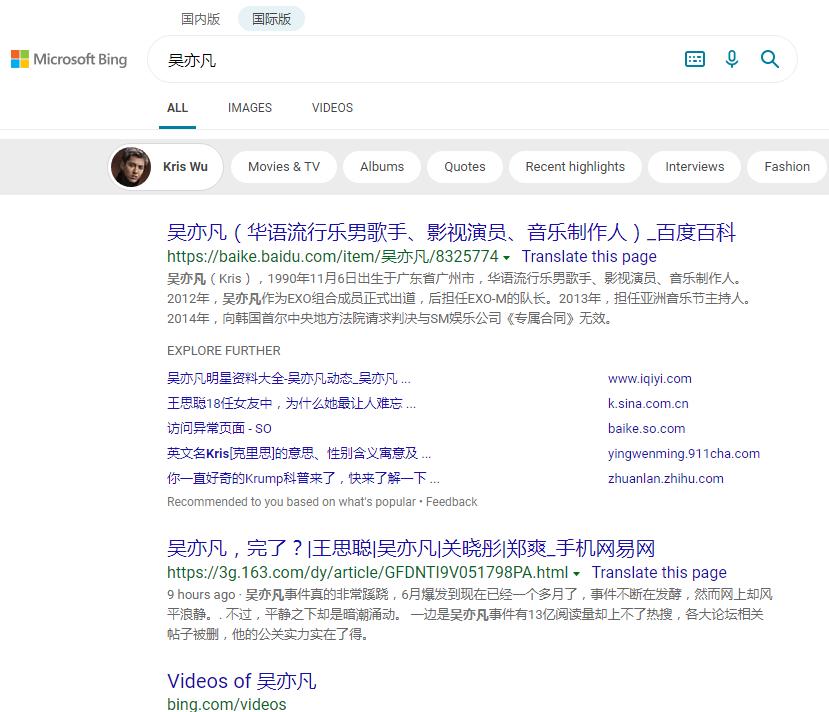
Task: Open the VIDEOS search tab
Action: point(332,107)
